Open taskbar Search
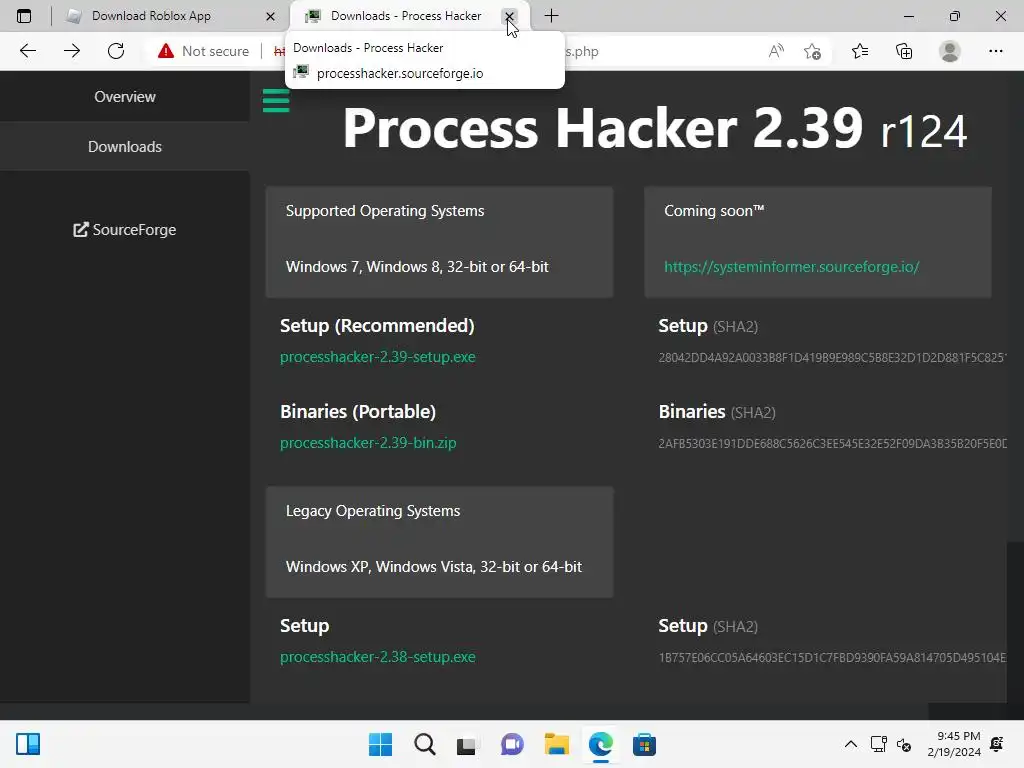The image size is (1024, 768). [424, 744]
